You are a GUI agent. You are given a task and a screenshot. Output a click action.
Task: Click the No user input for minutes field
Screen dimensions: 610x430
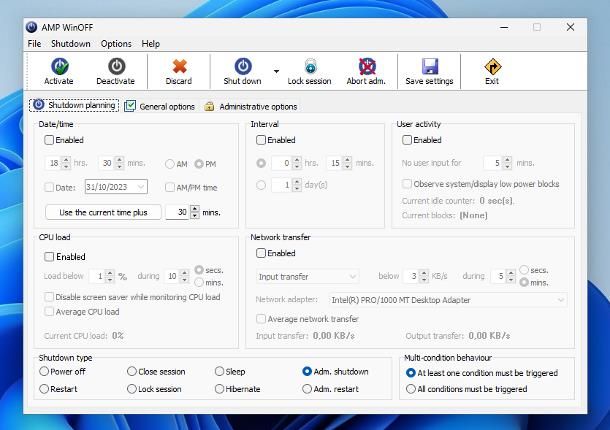click(493, 163)
